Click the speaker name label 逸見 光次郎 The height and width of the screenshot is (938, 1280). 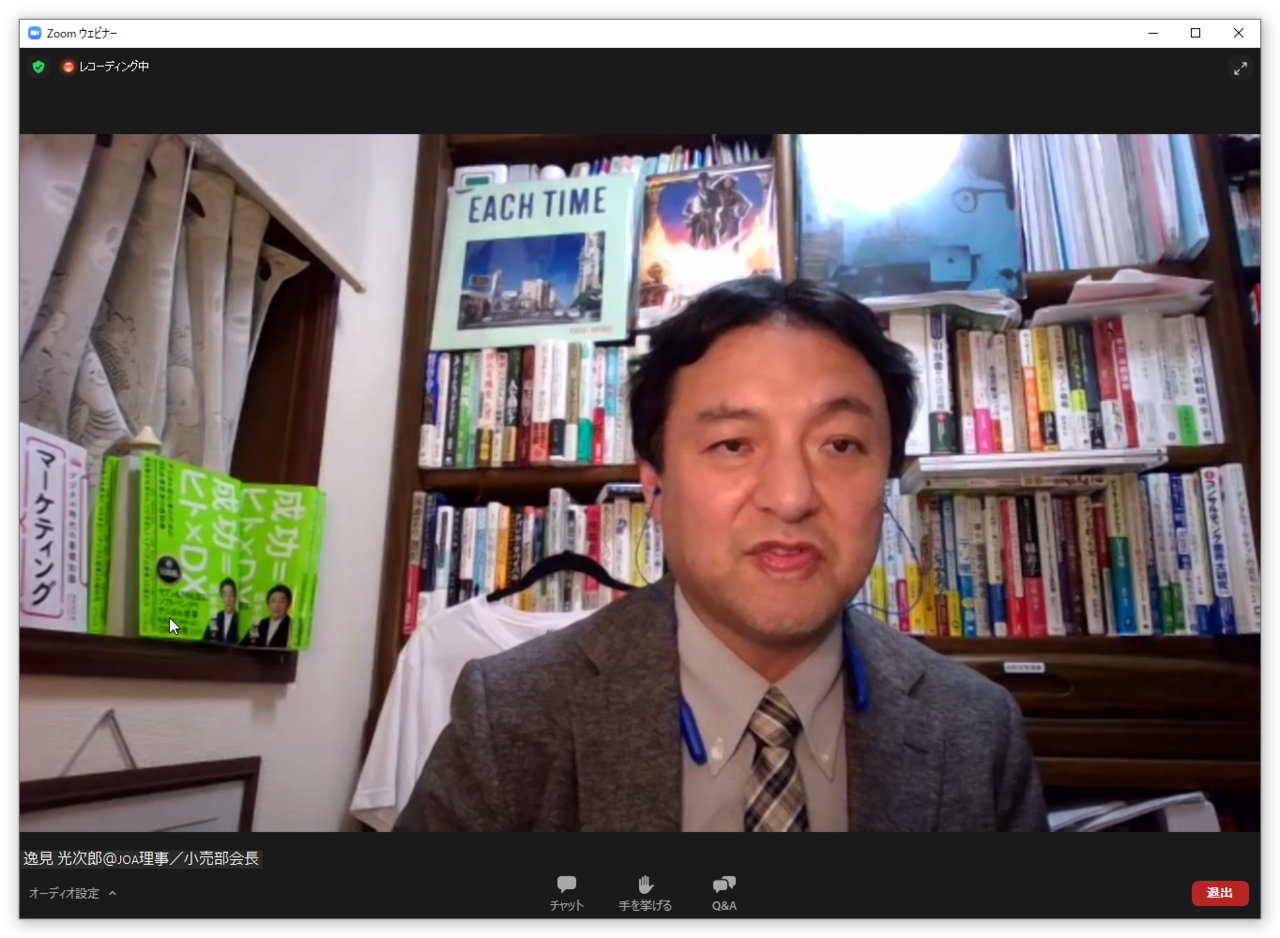pos(141,858)
